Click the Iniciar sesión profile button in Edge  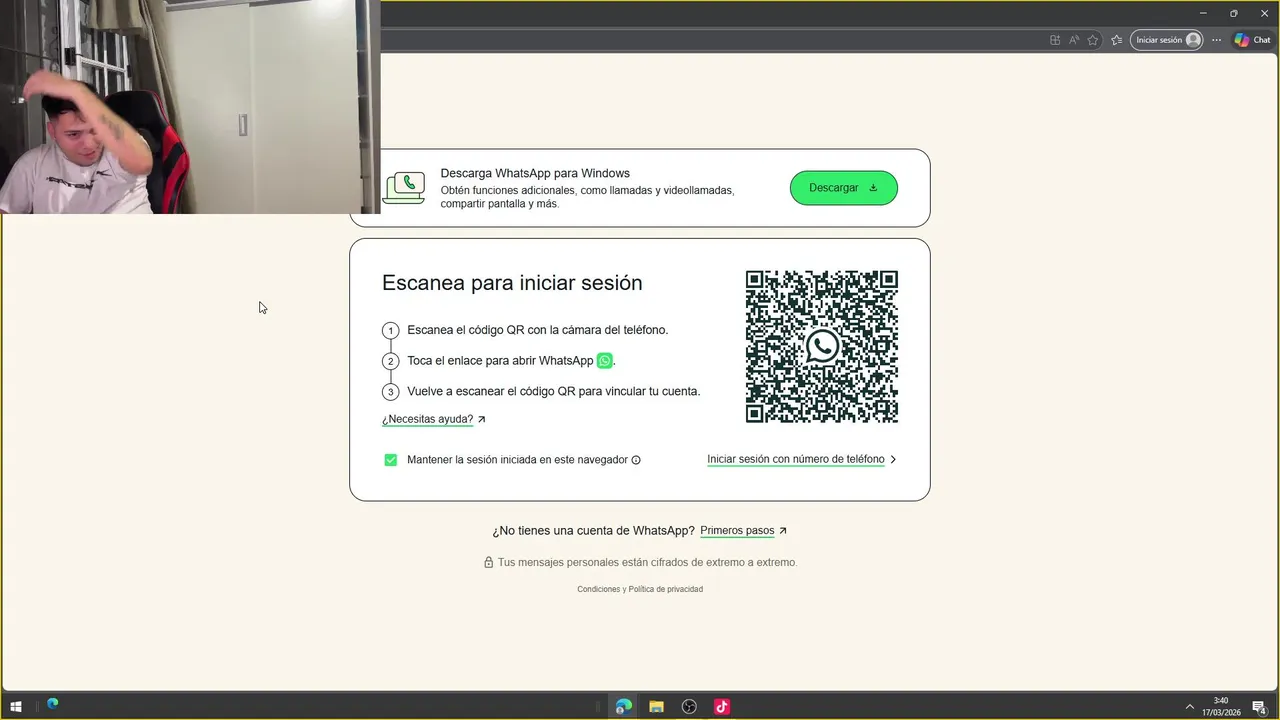(1167, 40)
